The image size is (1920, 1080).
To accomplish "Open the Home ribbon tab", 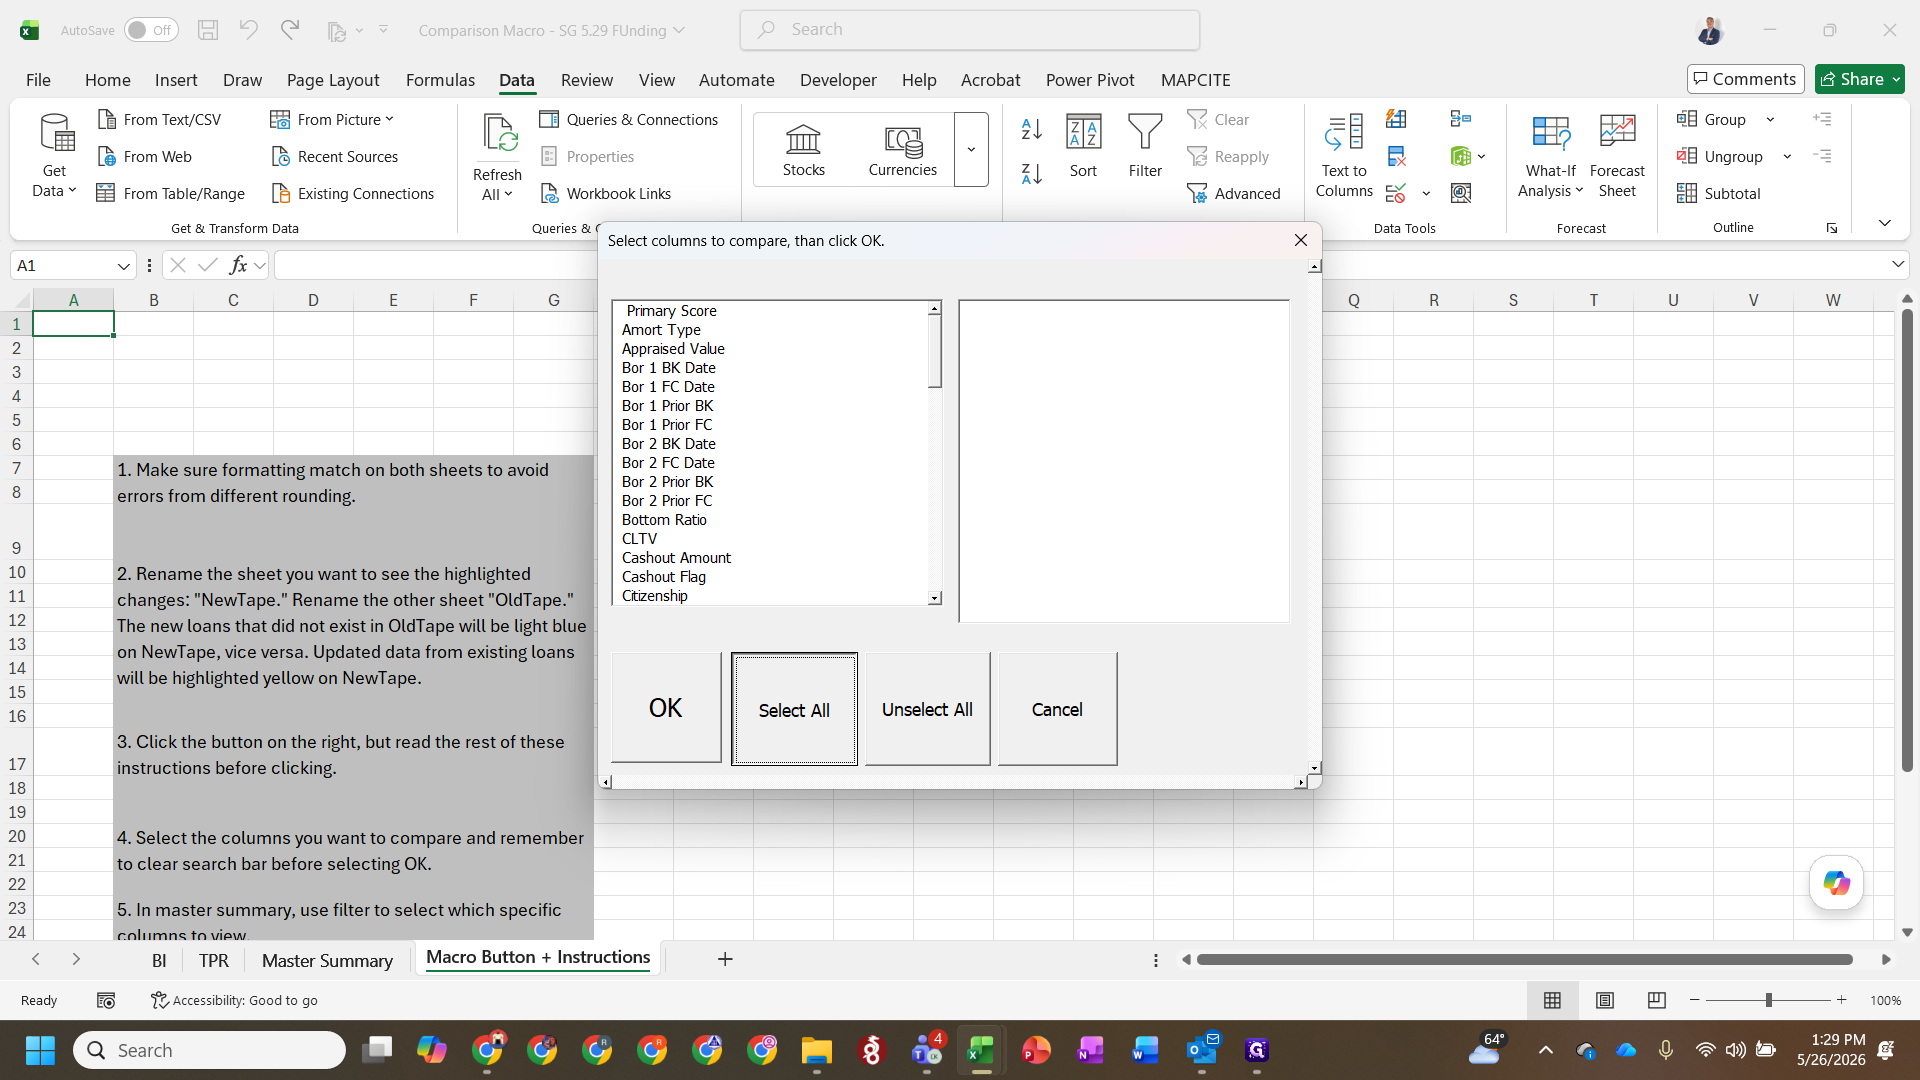I will (x=107, y=80).
